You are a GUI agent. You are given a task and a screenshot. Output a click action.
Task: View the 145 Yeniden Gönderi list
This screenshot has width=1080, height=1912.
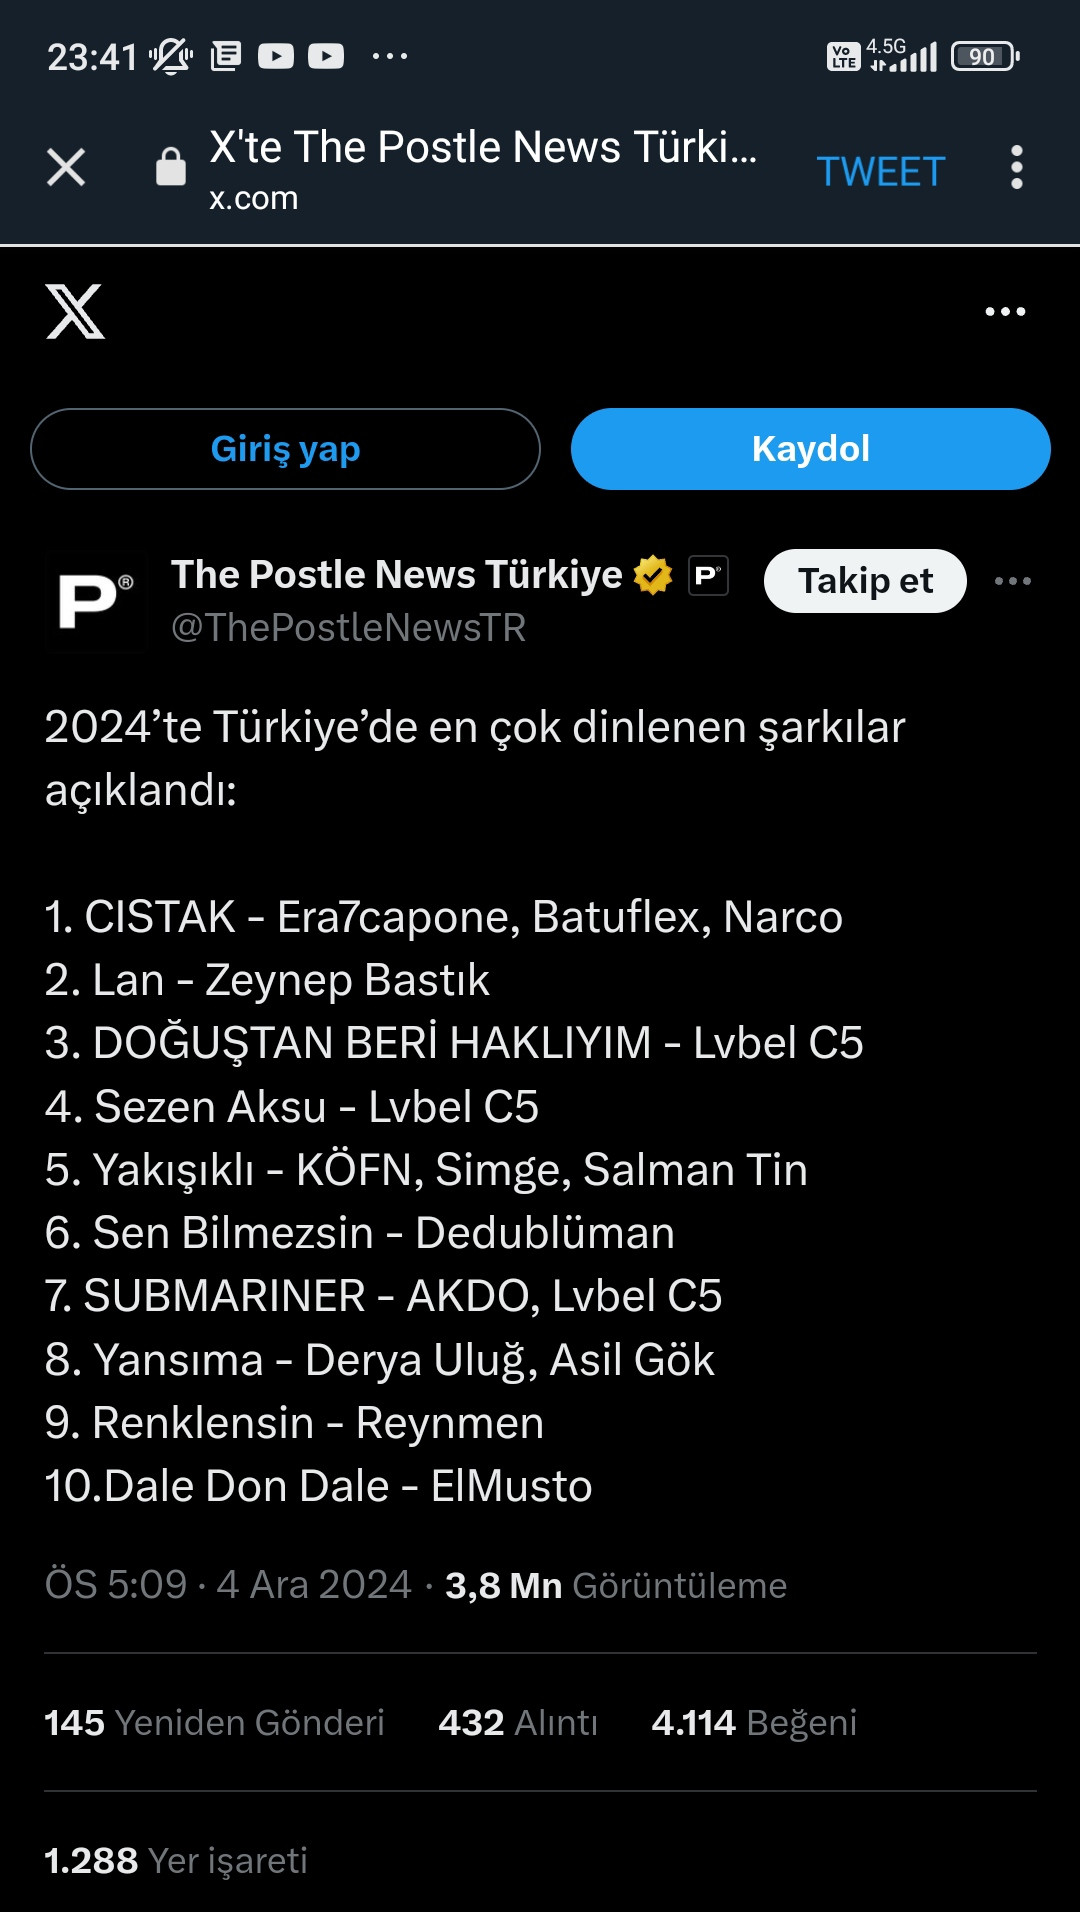(214, 1723)
